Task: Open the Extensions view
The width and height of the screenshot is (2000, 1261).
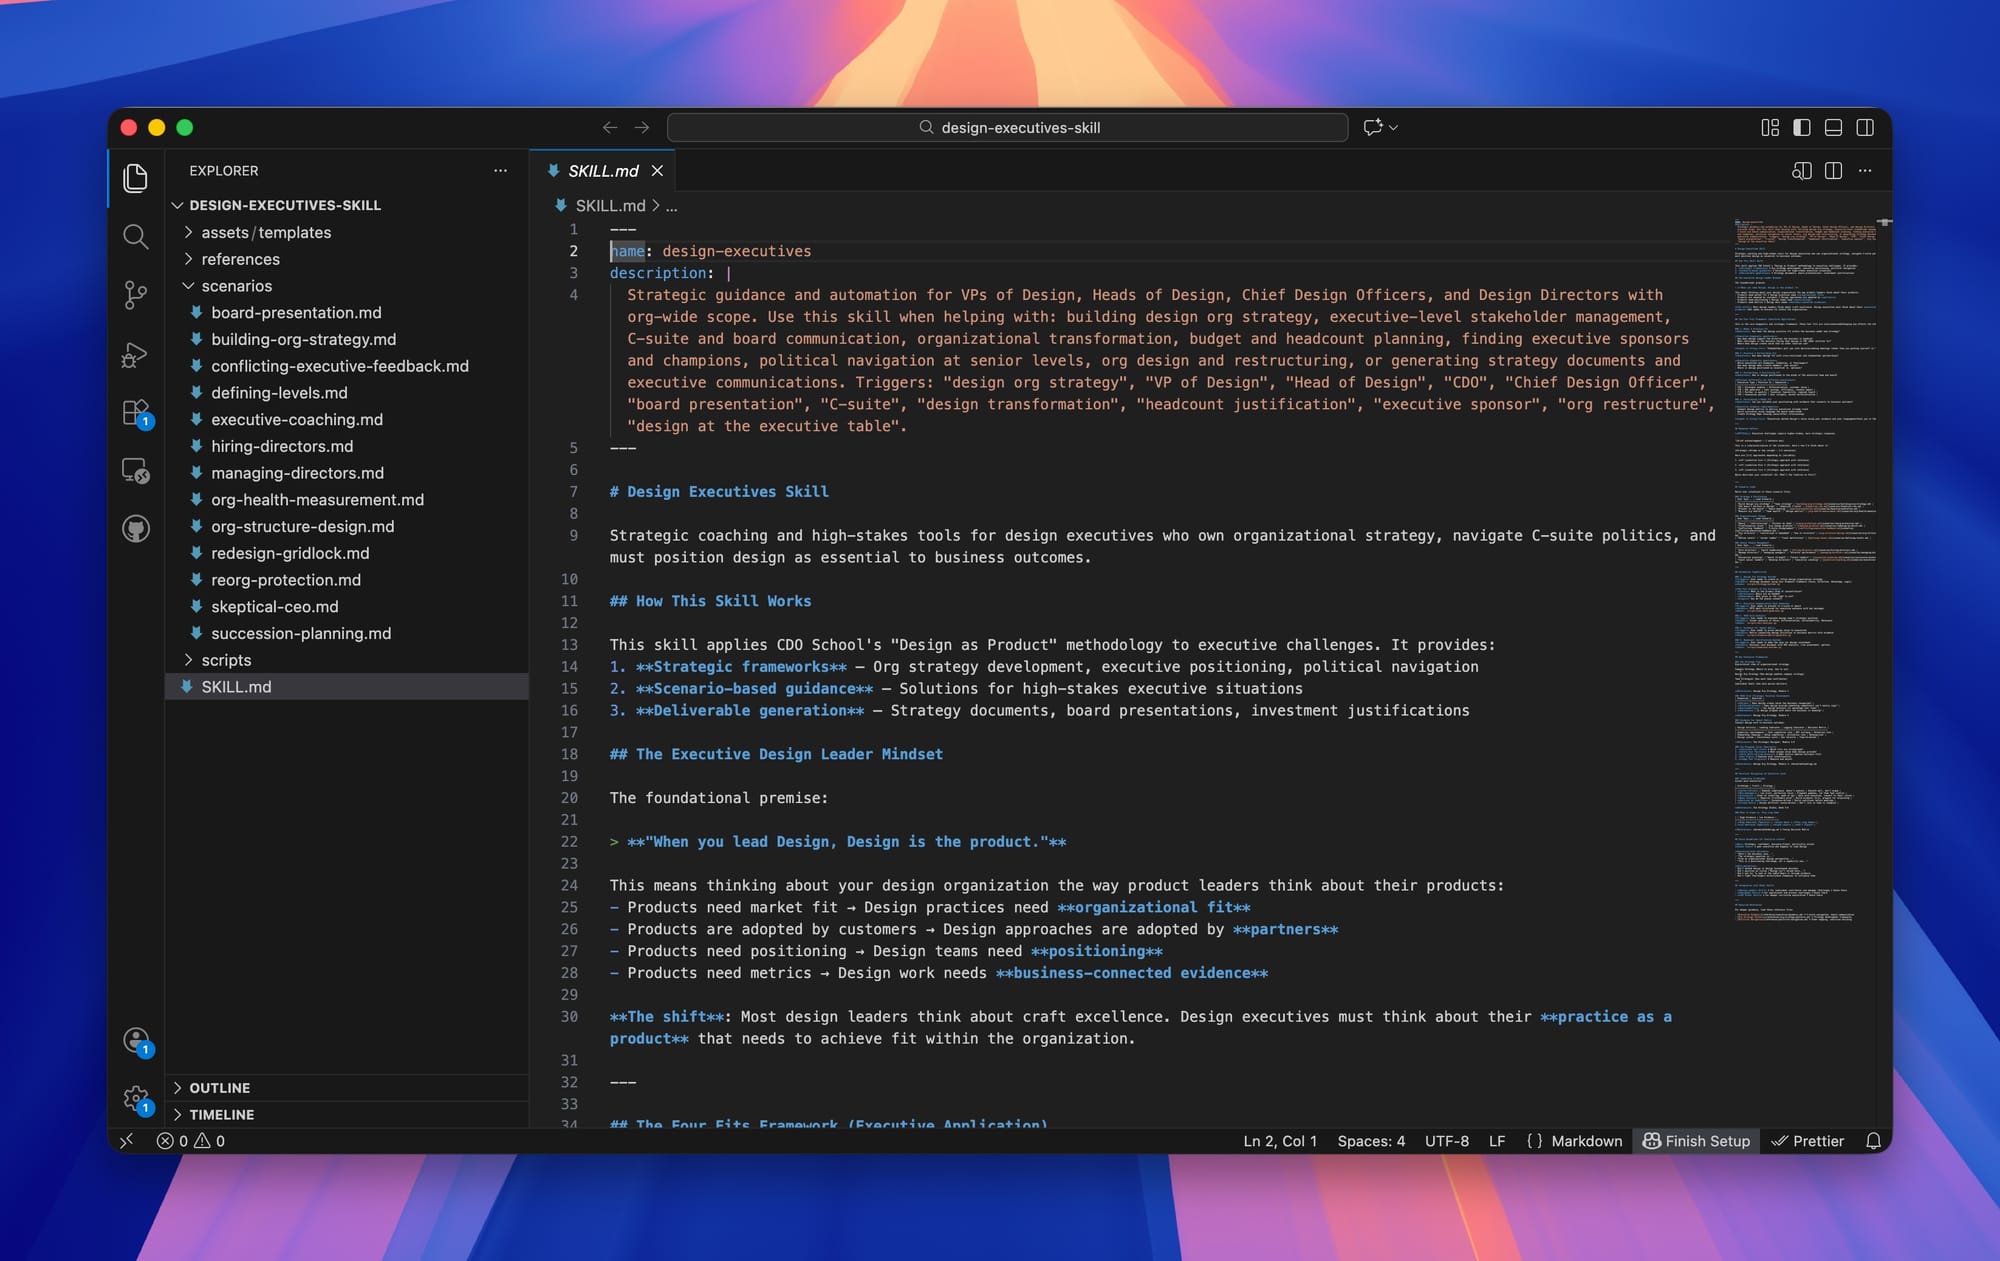Action: click(136, 413)
